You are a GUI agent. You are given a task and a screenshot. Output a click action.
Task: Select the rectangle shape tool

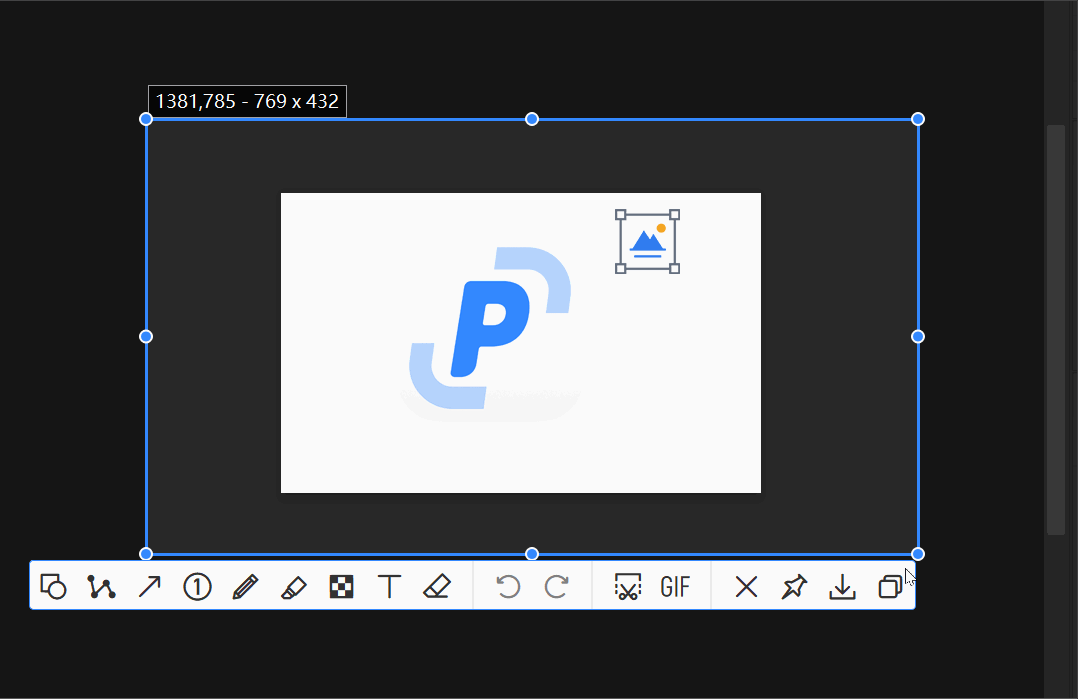coord(53,587)
